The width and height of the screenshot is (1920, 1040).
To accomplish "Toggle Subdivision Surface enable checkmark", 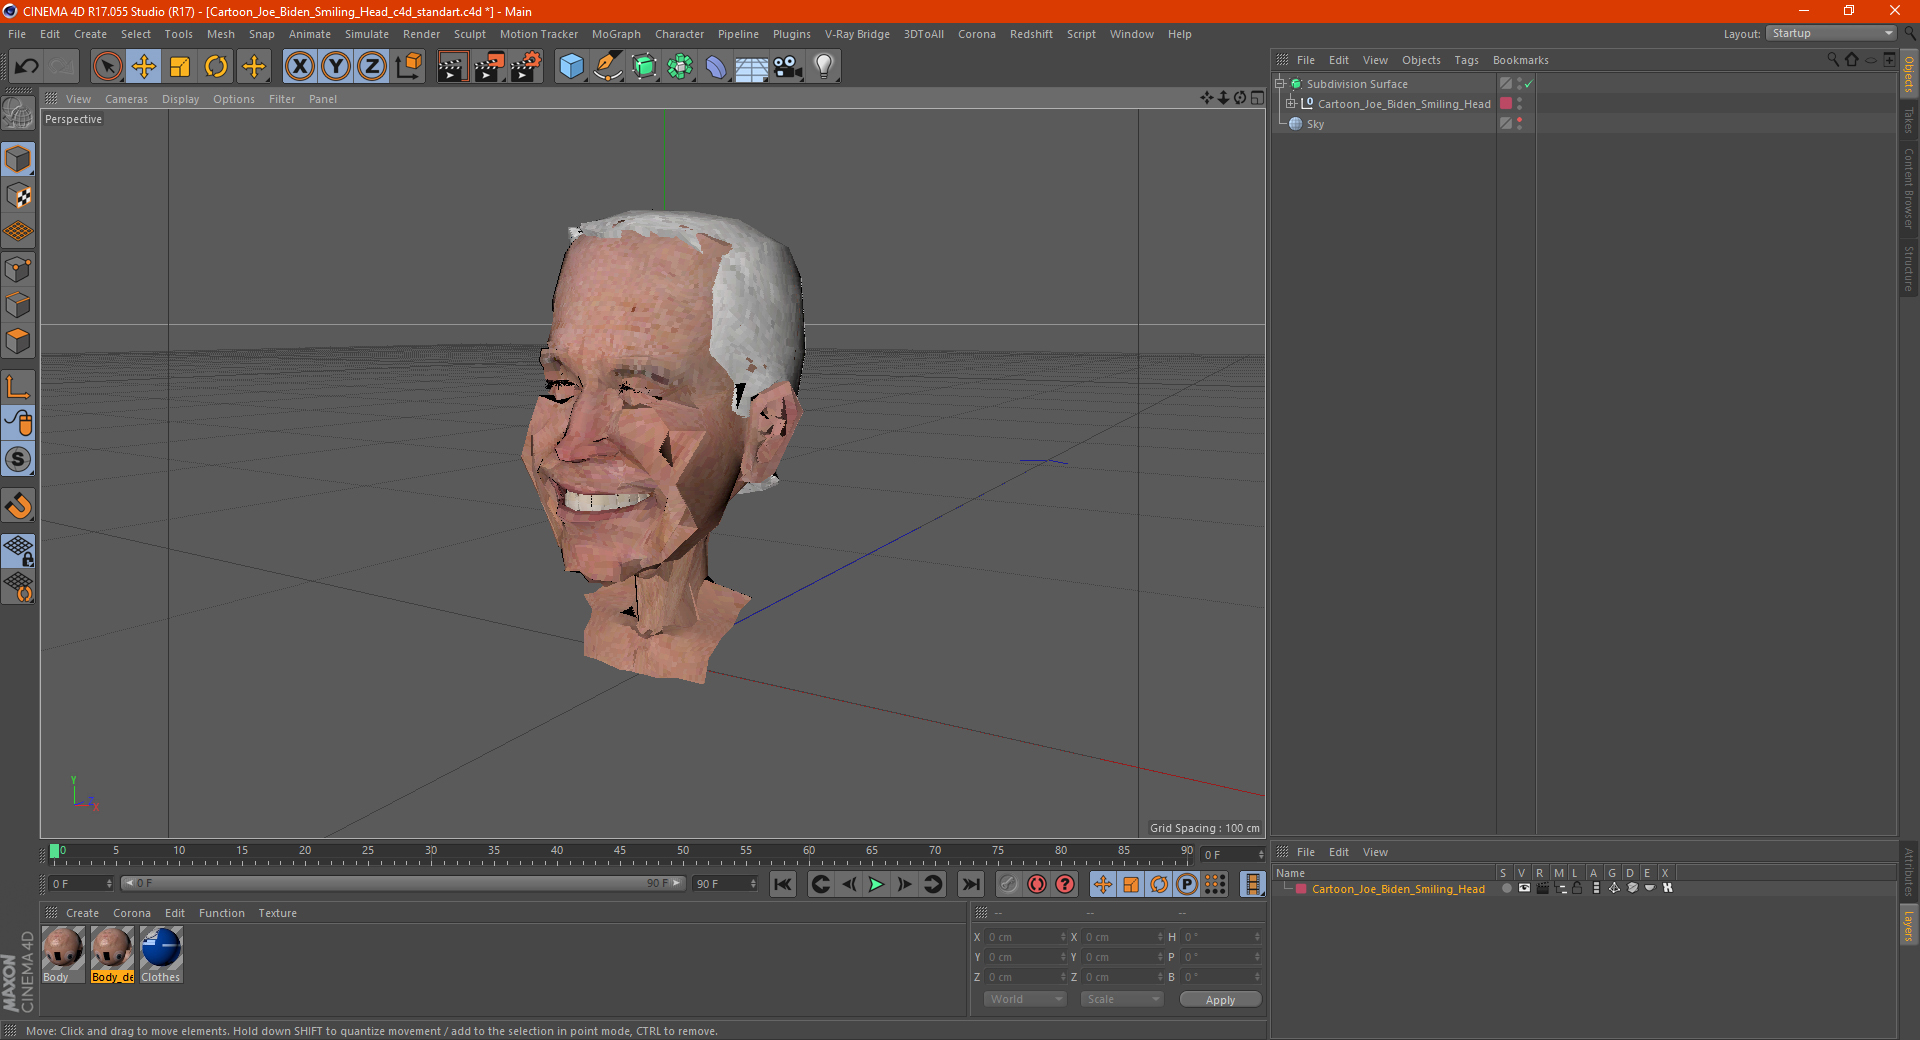I will [x=1529, y=84].
